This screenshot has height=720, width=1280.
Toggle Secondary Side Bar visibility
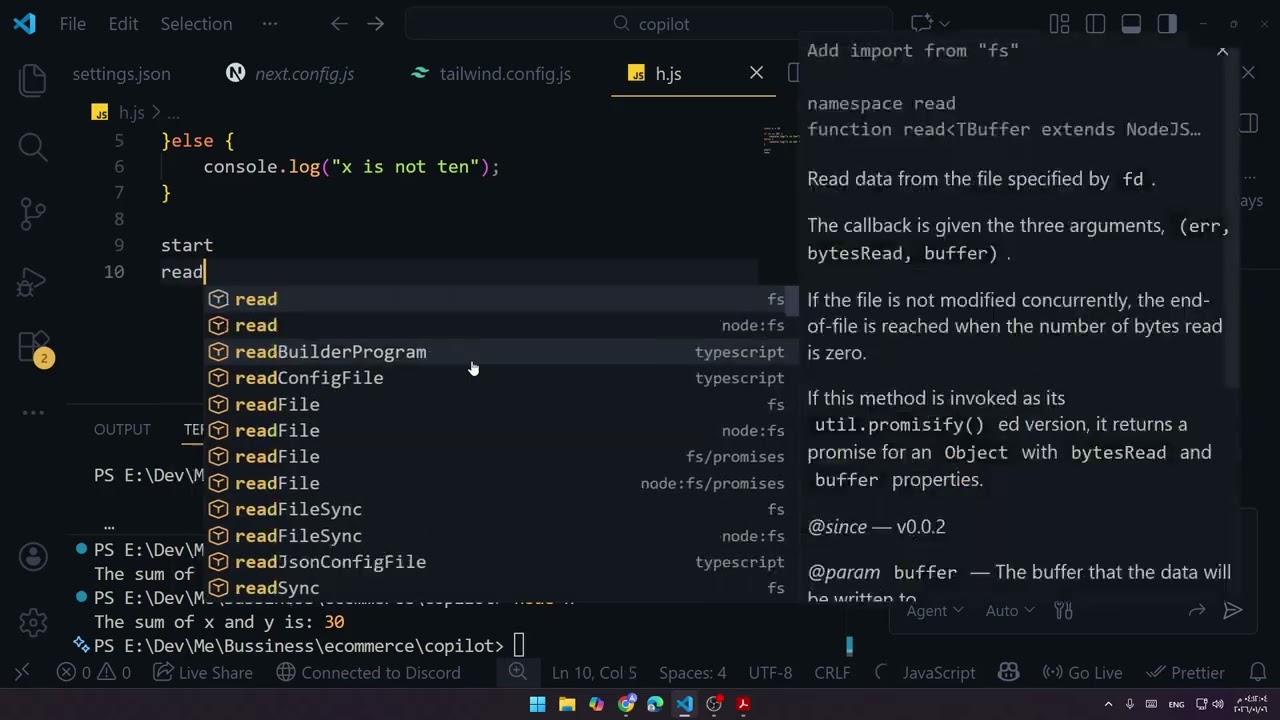pos(1167,24)
